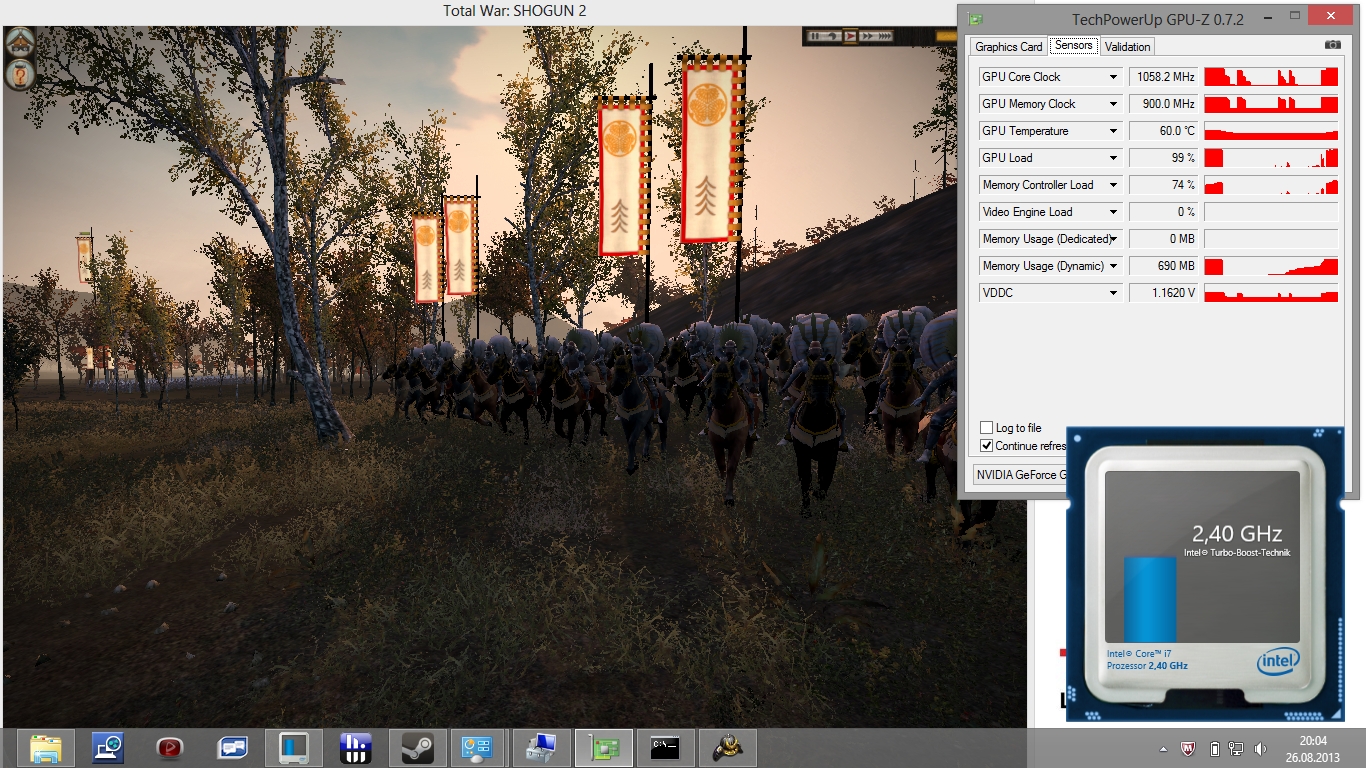Open the question mark help icon in Shogun 2
Viewport: 1366px width, 768px height.
pyautogui.click(x=21, y=75)
